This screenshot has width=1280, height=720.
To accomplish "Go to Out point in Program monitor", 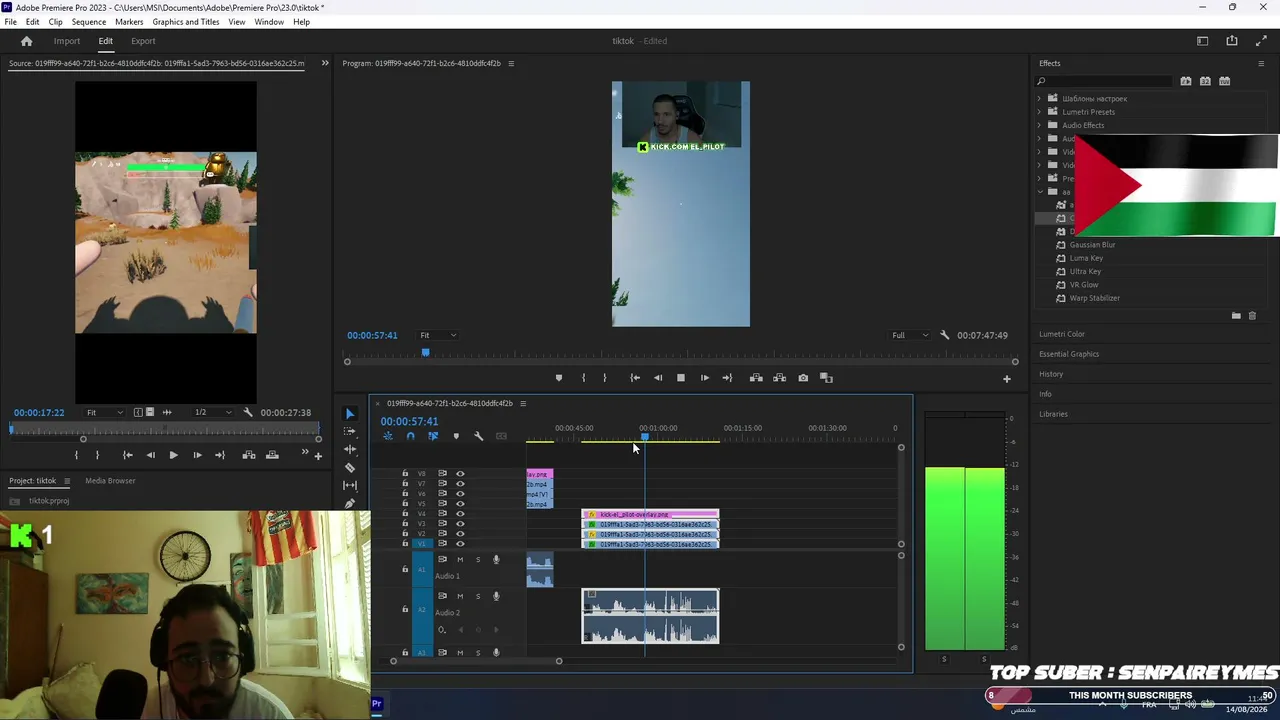I will point(727,378).
